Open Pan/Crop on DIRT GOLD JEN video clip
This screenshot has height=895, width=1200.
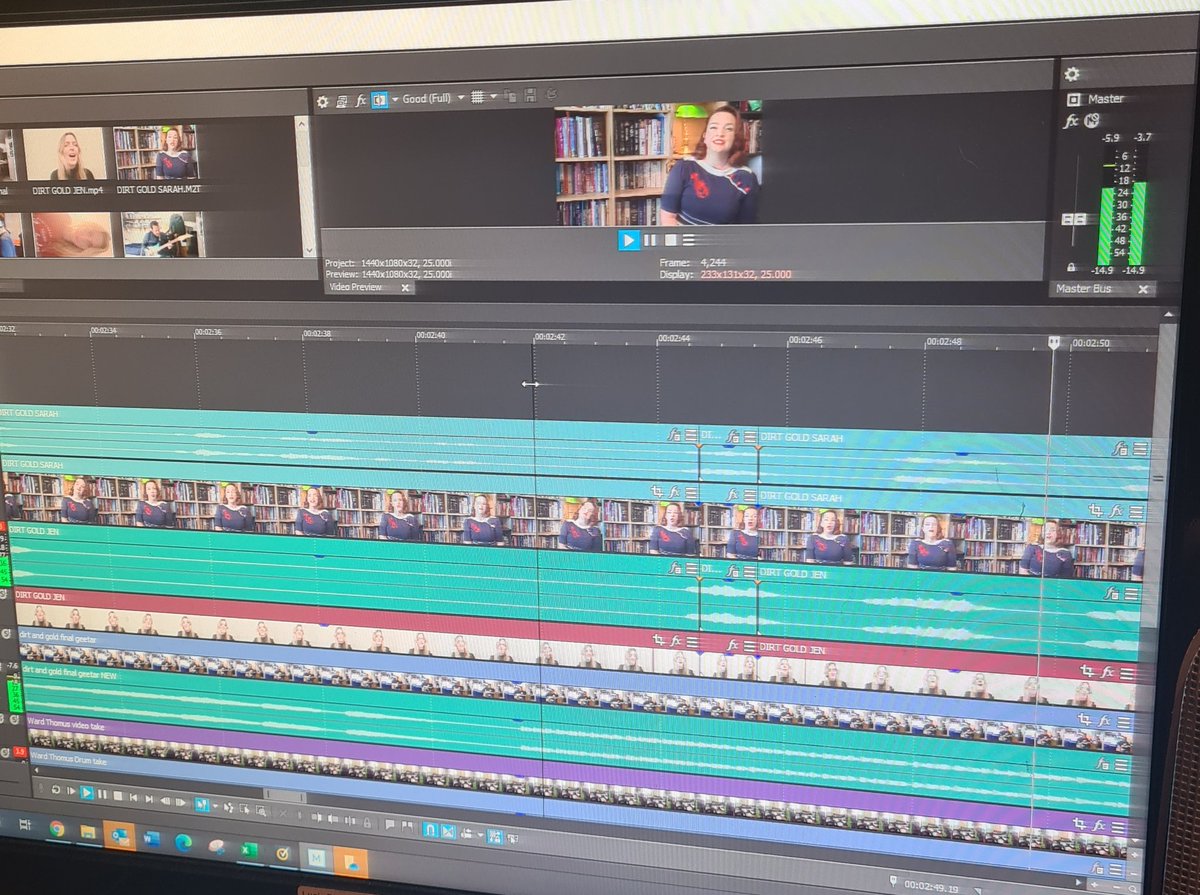point(659,640)
